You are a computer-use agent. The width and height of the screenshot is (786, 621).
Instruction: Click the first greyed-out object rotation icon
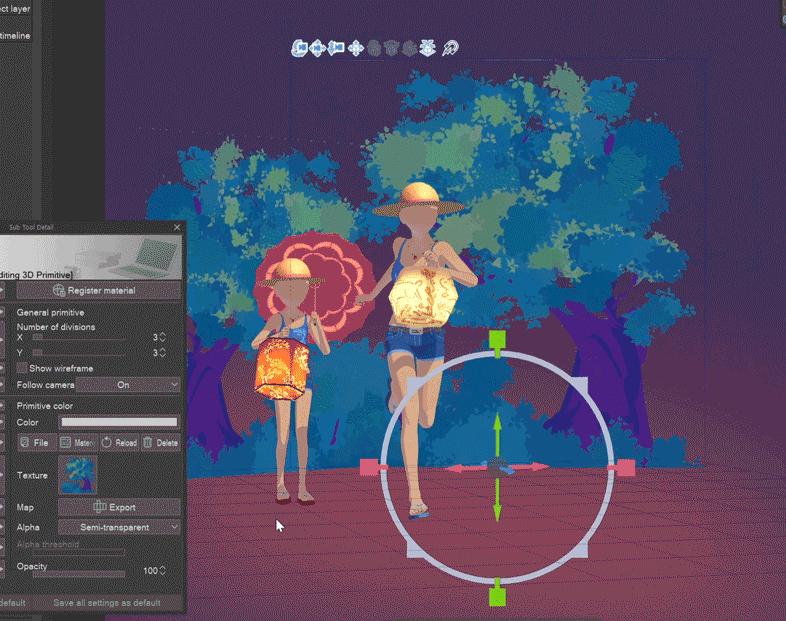[x=374, y=48]
